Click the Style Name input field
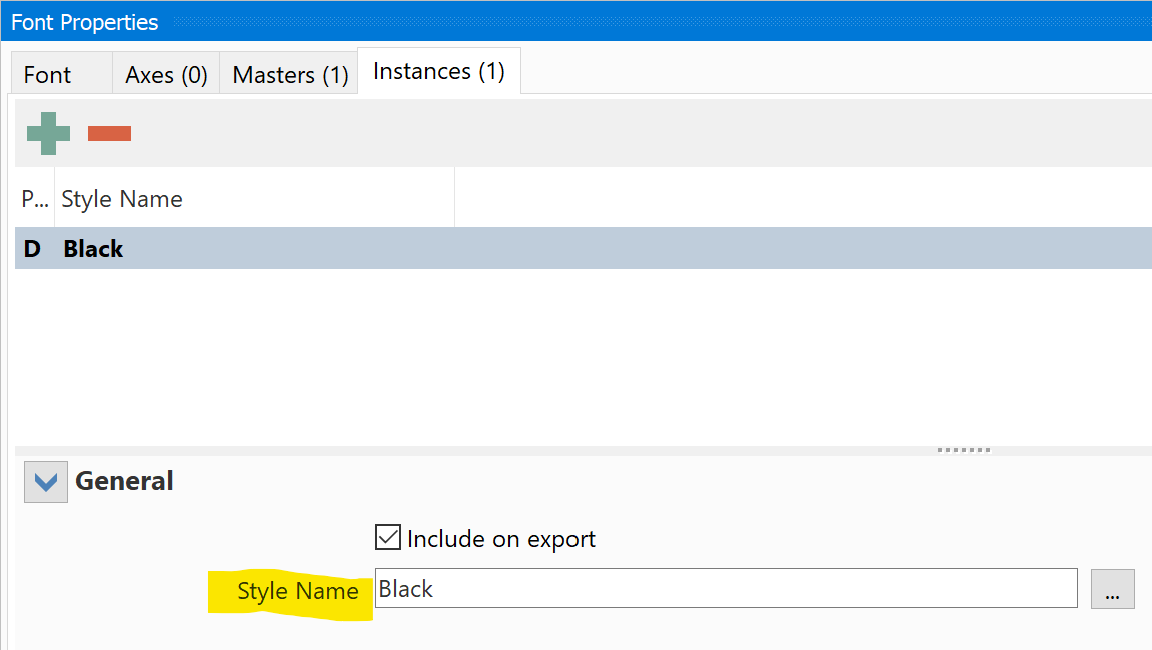The width and height of the screenshot is (1152, 650). point(726,588)
